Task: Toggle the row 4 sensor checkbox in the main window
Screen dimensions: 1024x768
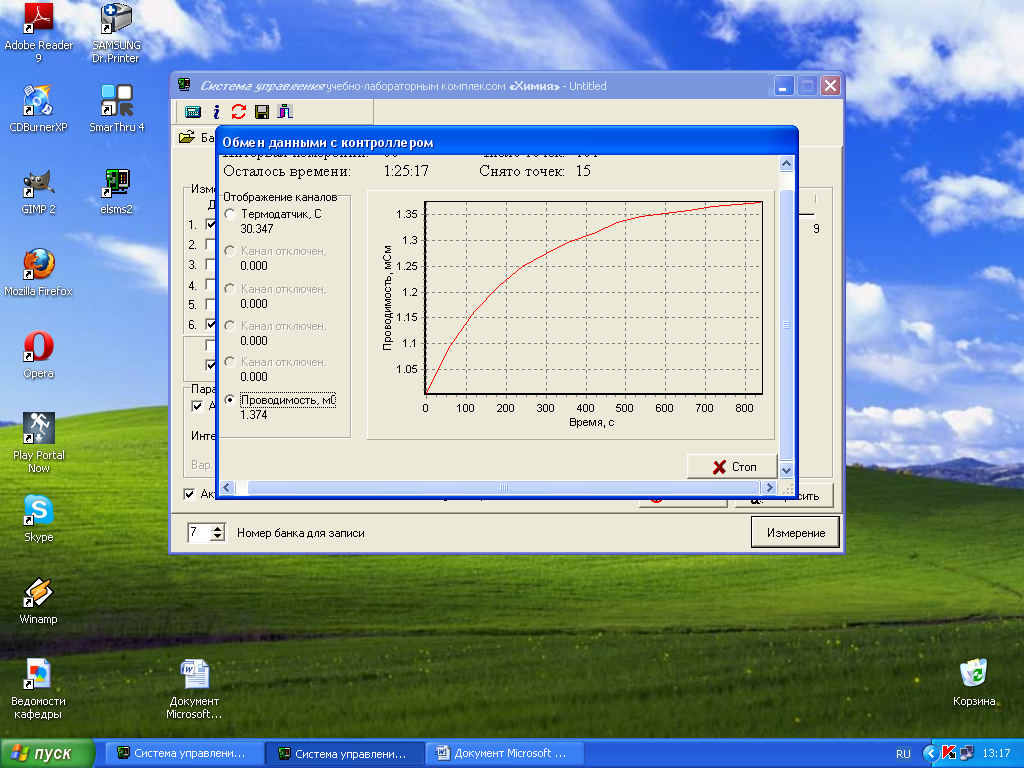Action: coord(210,285)
